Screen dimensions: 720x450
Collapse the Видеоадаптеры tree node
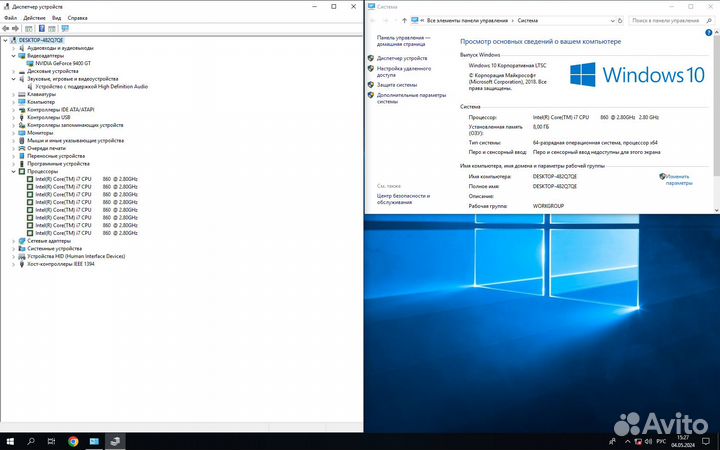13,55
